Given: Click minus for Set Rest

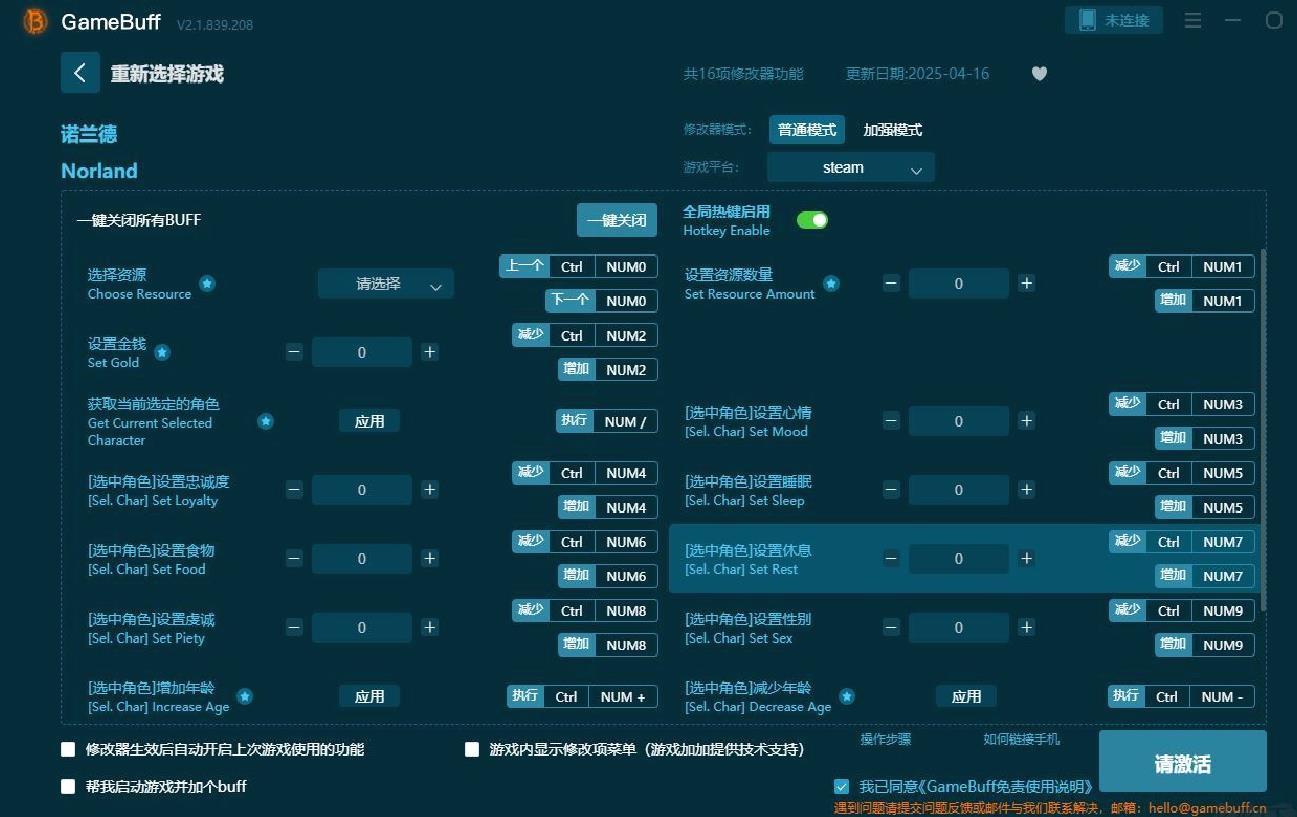Looking at the screenshot, I should [891, 558].
